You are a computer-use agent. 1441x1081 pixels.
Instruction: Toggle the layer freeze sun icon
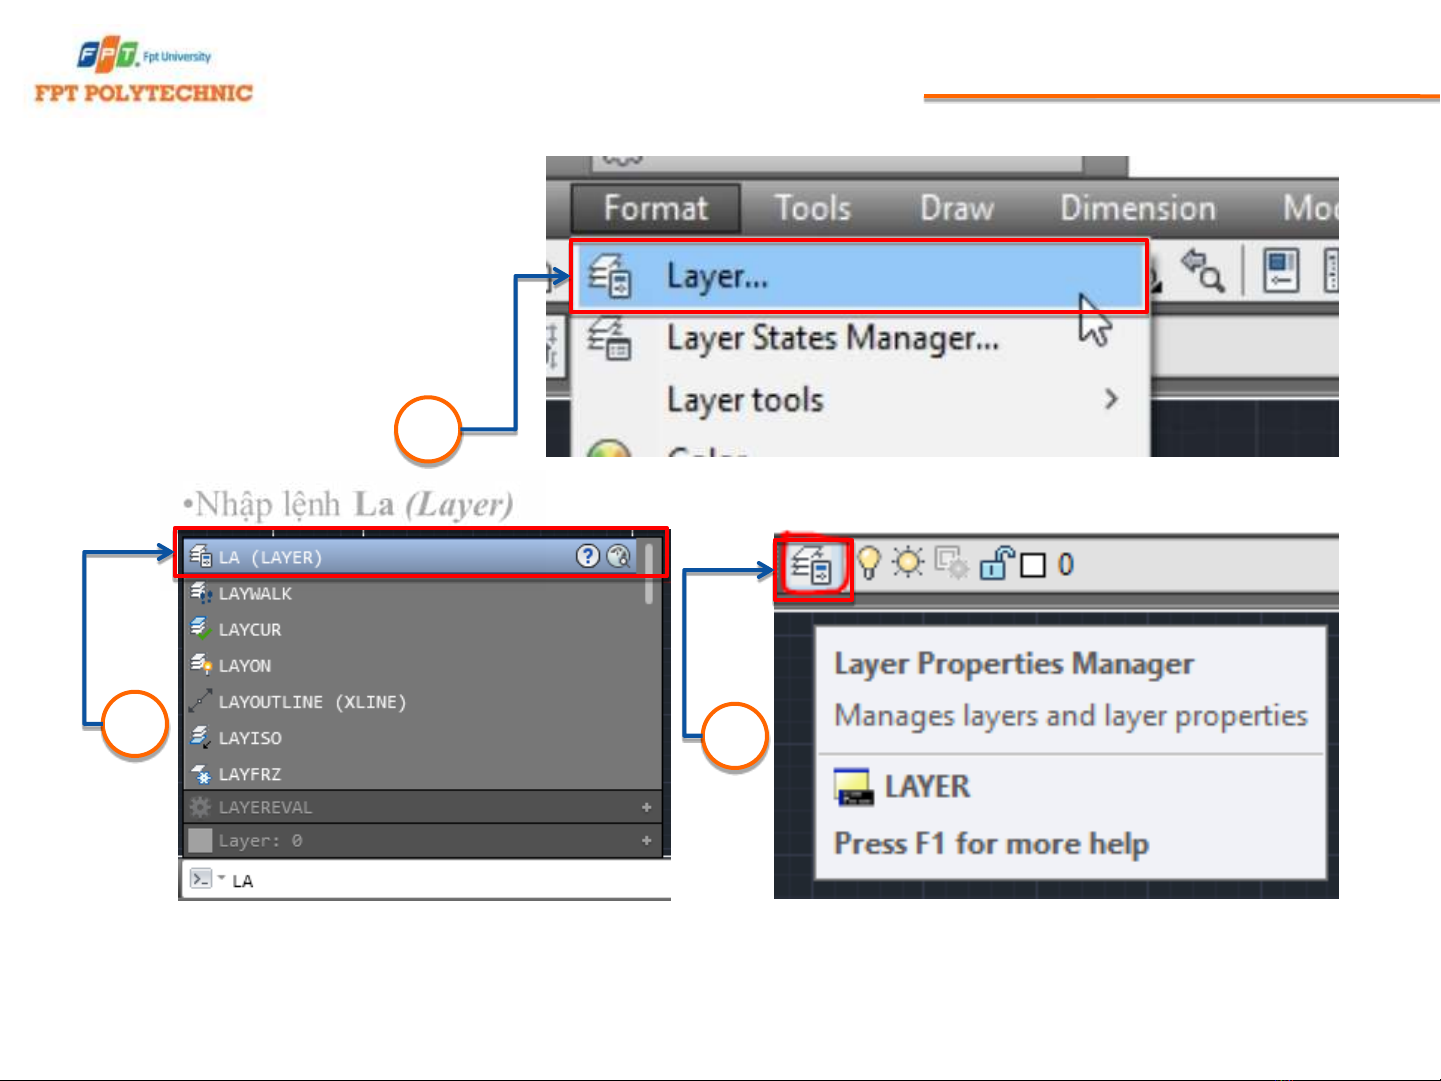coord(908,563)
